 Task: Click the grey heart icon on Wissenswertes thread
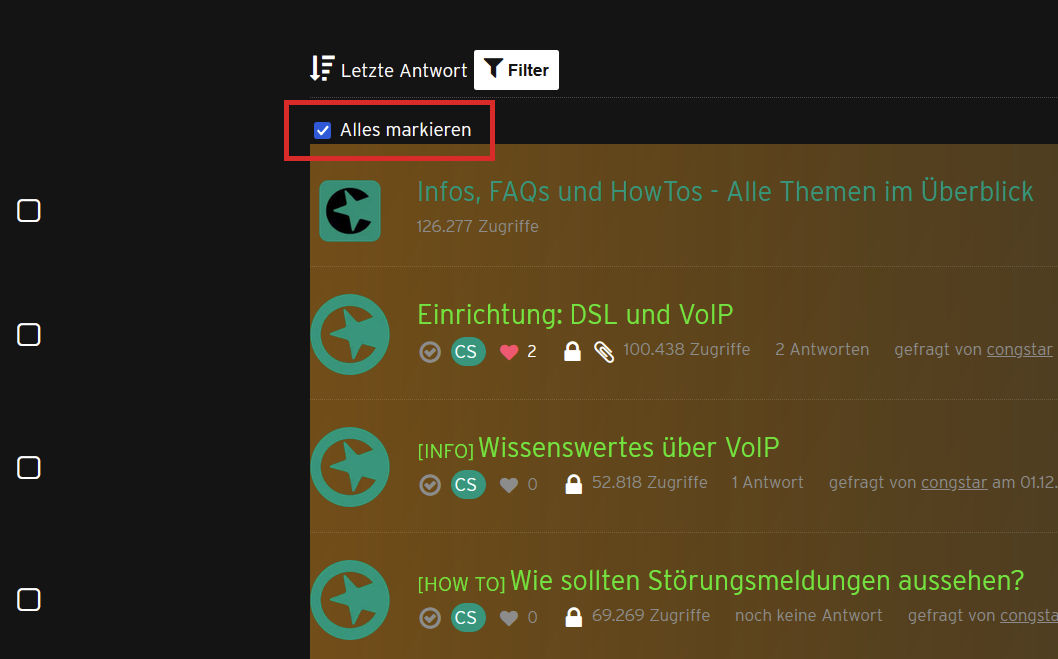[509, 484]
